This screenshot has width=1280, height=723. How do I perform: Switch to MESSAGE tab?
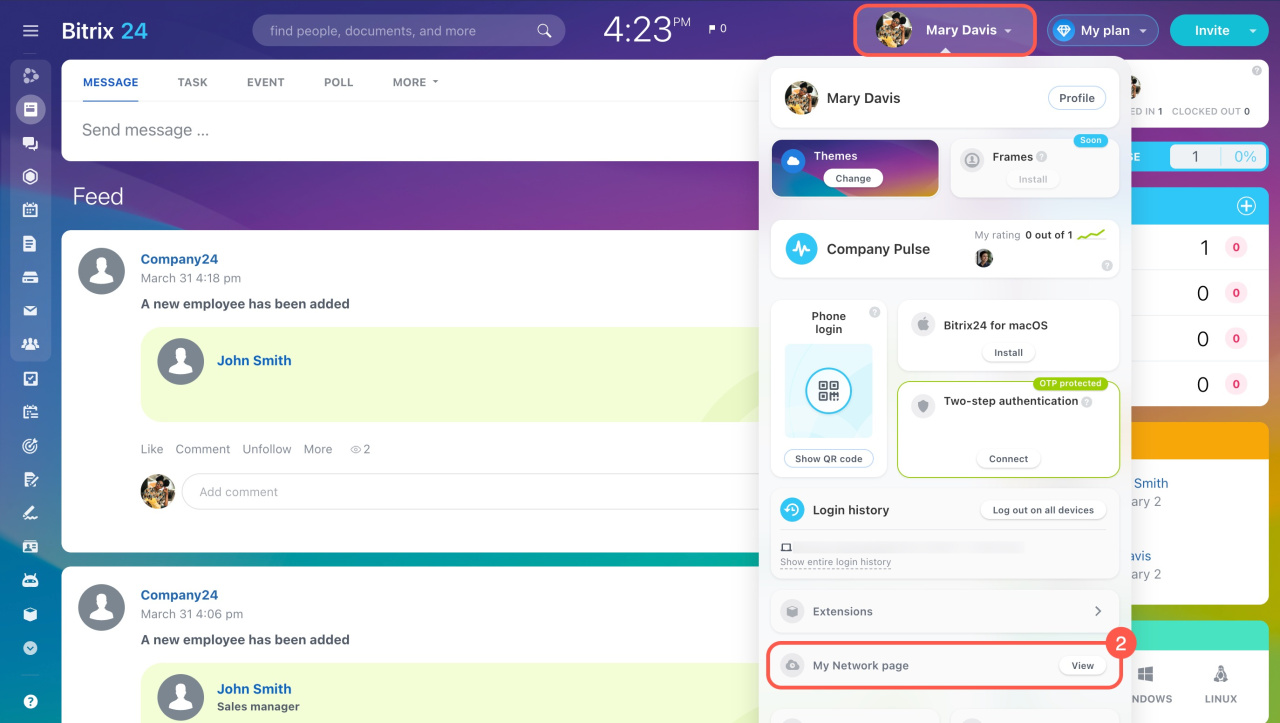(x=110, y=82)
